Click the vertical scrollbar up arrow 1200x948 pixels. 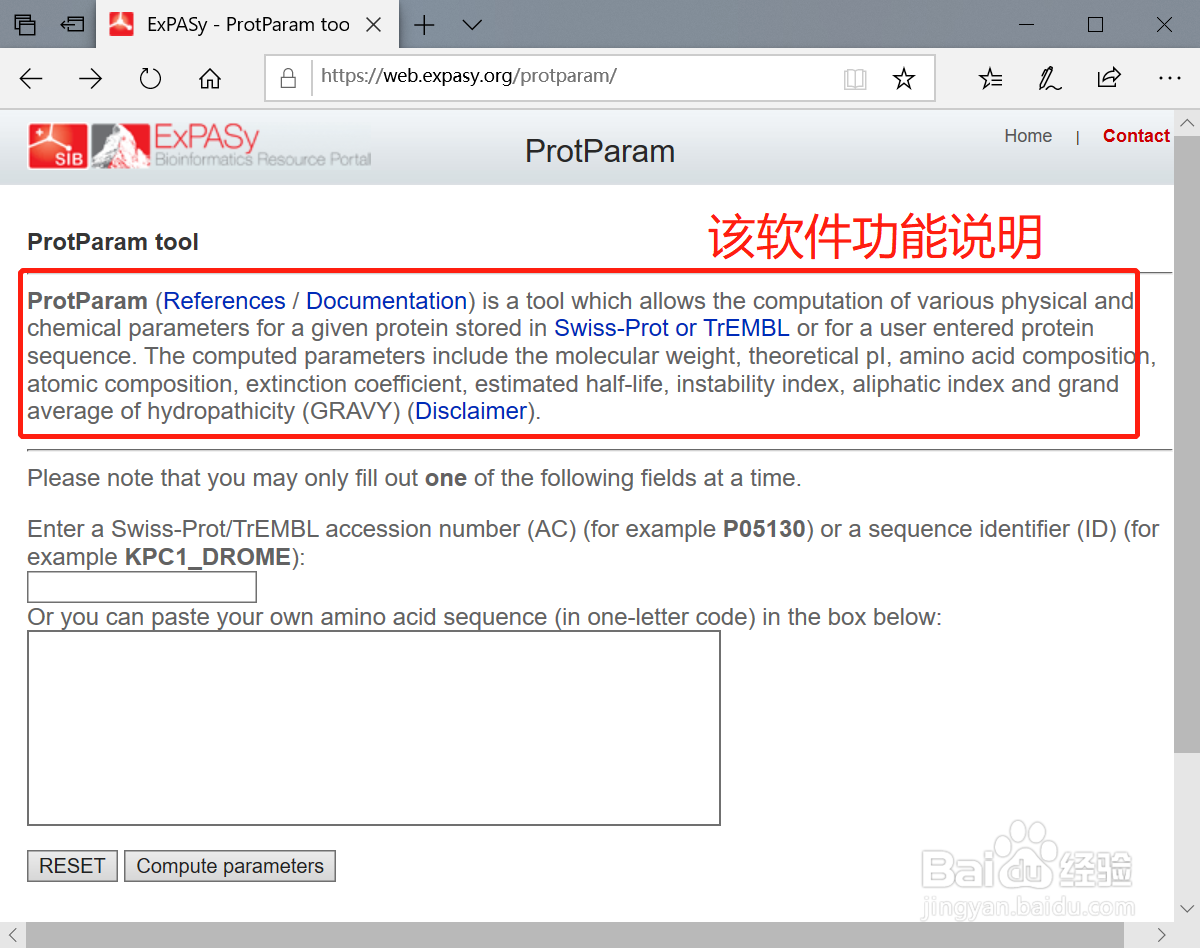tap(1187, 123)
